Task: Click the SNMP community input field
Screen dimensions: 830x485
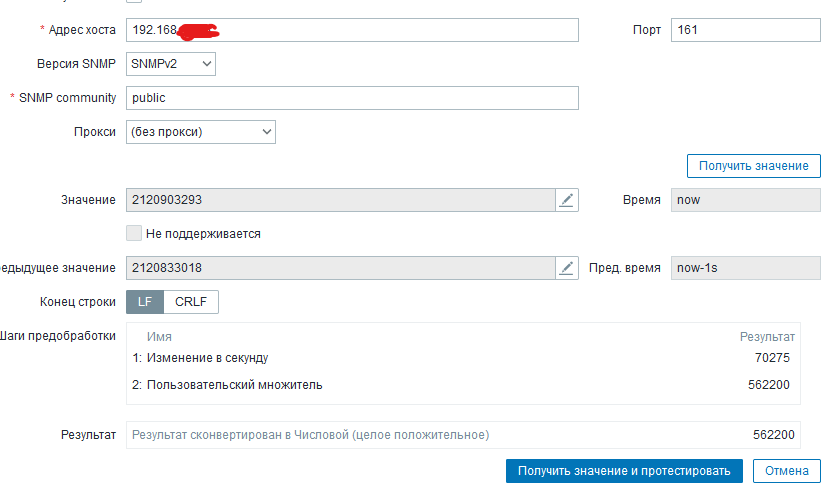Action: tap(352, 98)
